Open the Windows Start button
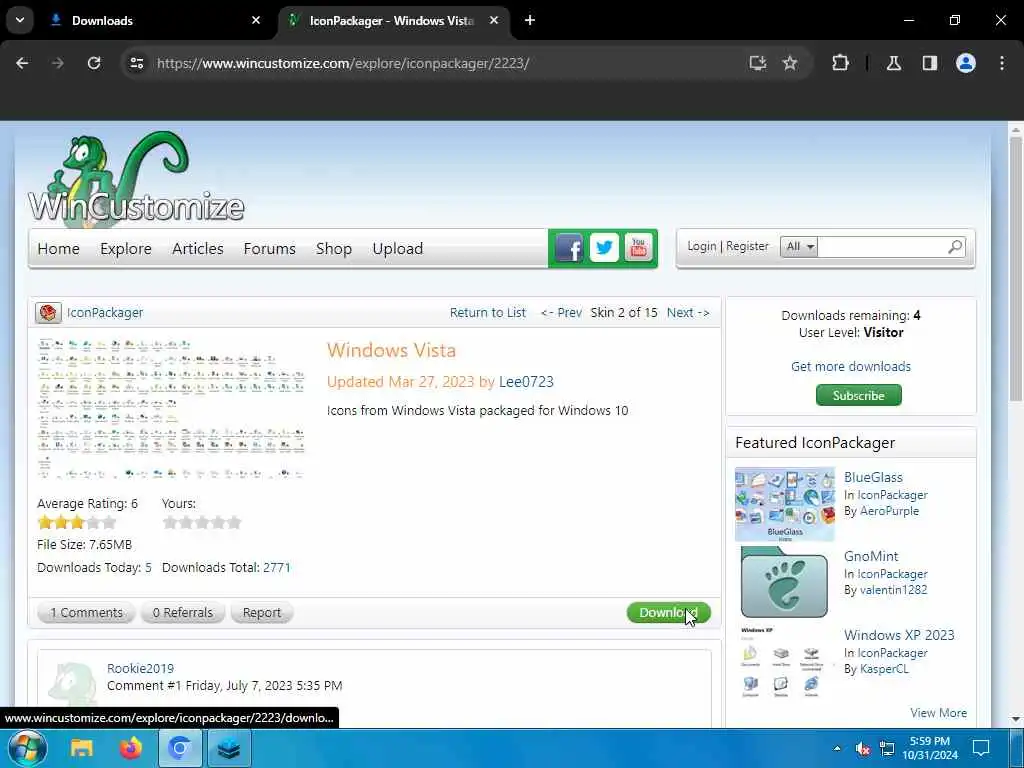Viewport: 1024px width, 768px height. [27, 748]
